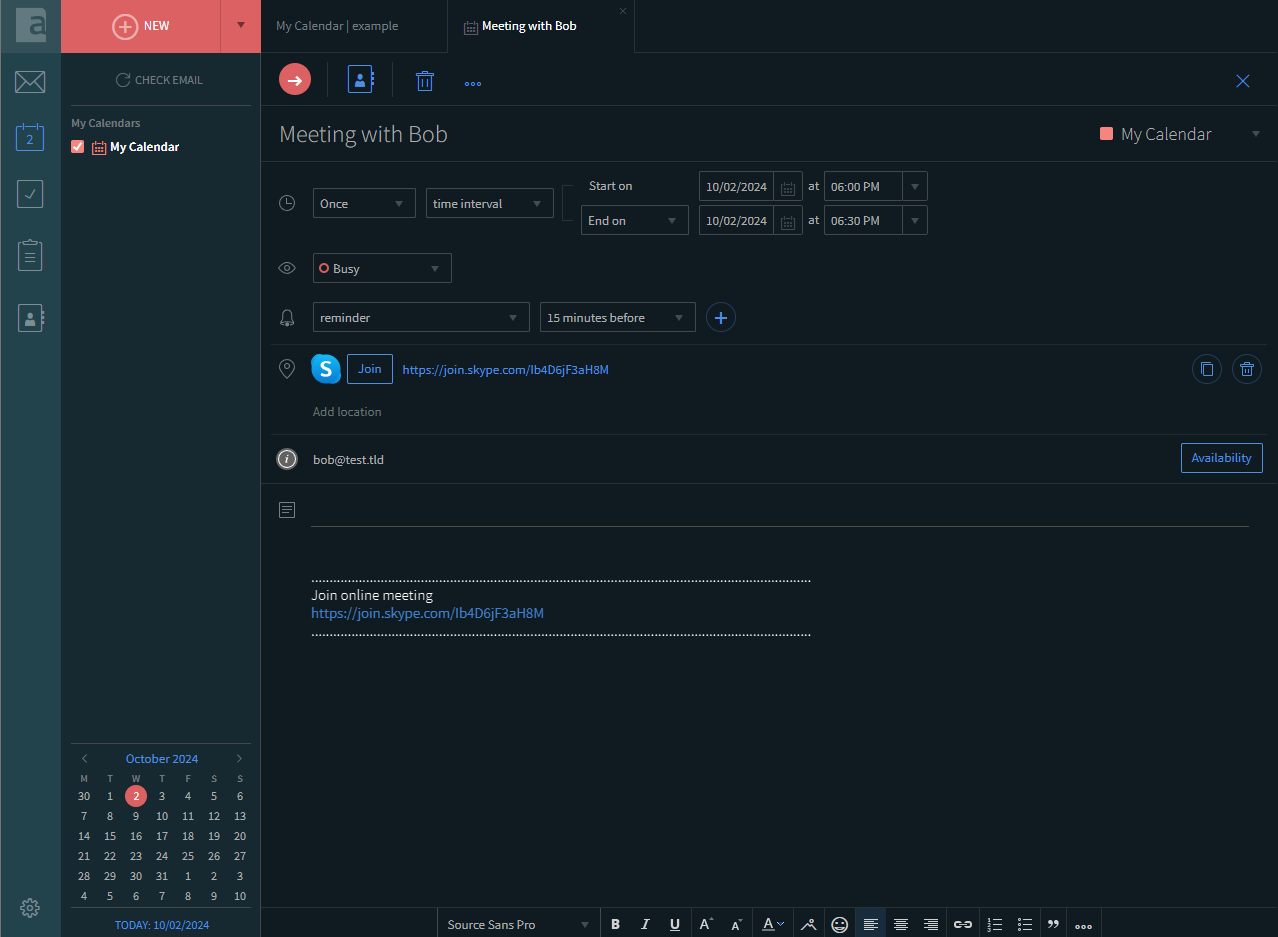Open the 15 minutes before dropdown
This screenshot has width=1278, height=937.
pyautogui.click(x=617, y=317)
